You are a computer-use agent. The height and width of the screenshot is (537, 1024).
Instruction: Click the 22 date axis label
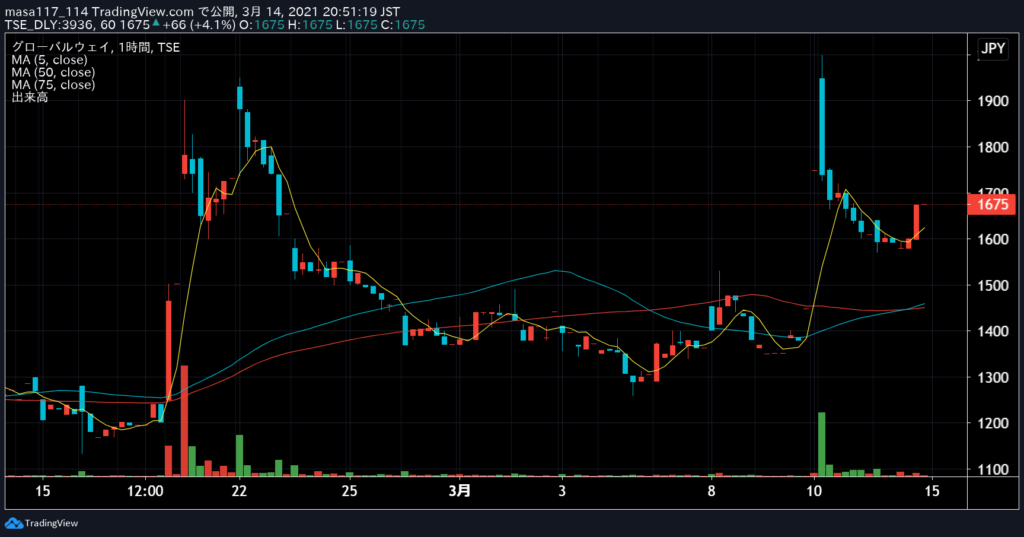coord(239,491)
